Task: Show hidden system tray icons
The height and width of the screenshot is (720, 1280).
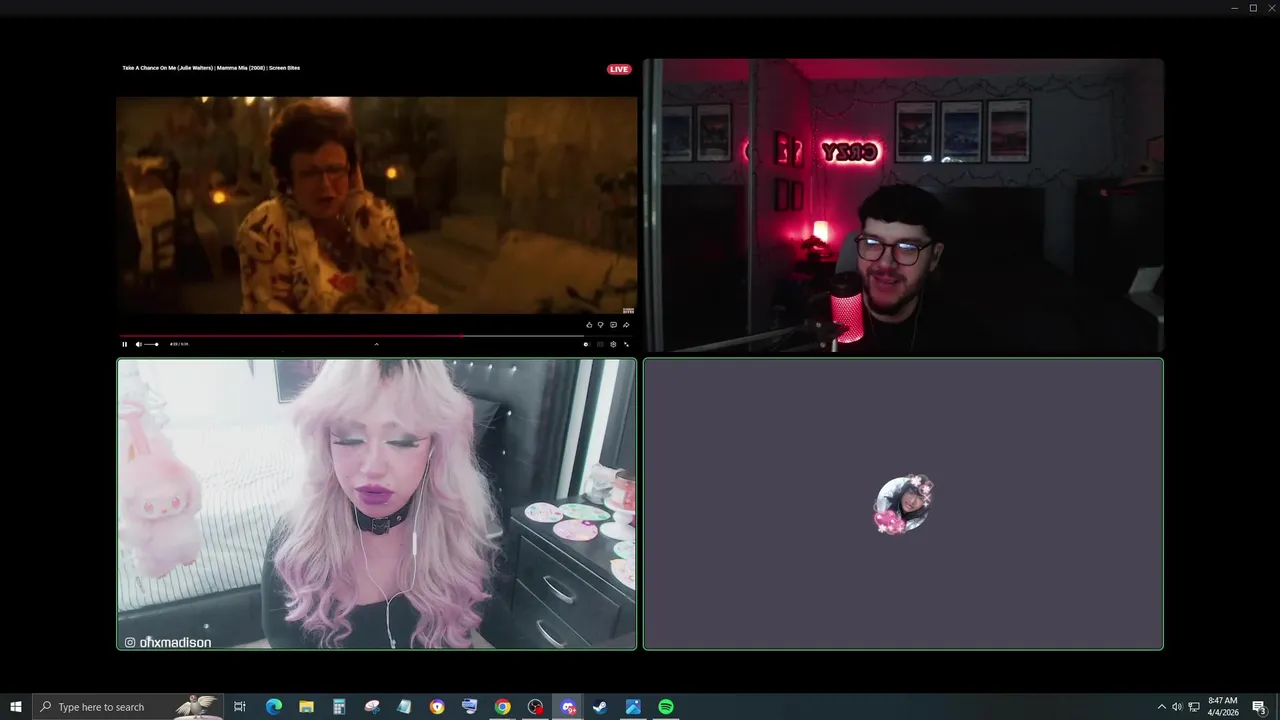Action: click(x=1161, y=707)
